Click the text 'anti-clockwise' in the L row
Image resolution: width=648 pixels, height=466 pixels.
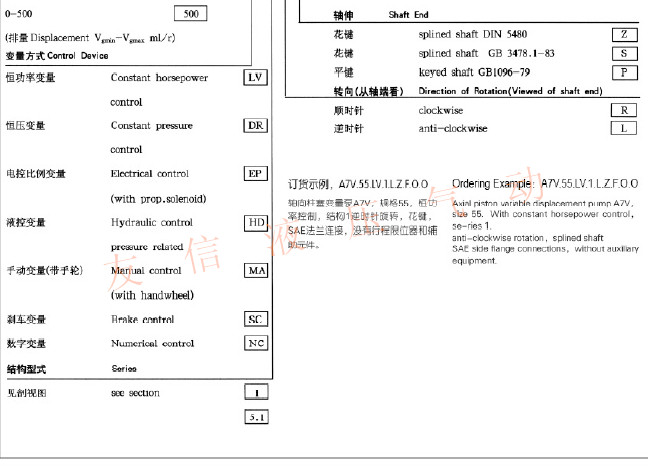click(453, 128)
